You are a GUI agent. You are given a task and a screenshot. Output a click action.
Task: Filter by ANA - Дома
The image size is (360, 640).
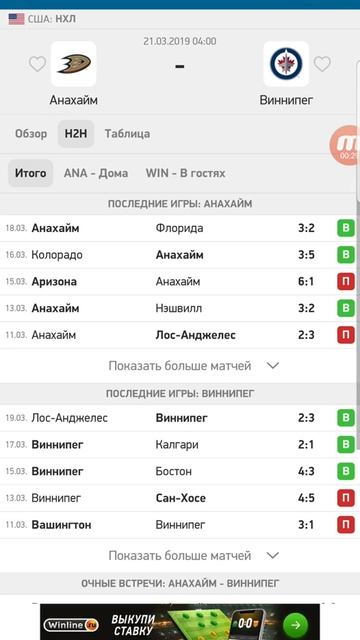pos(96,173)
